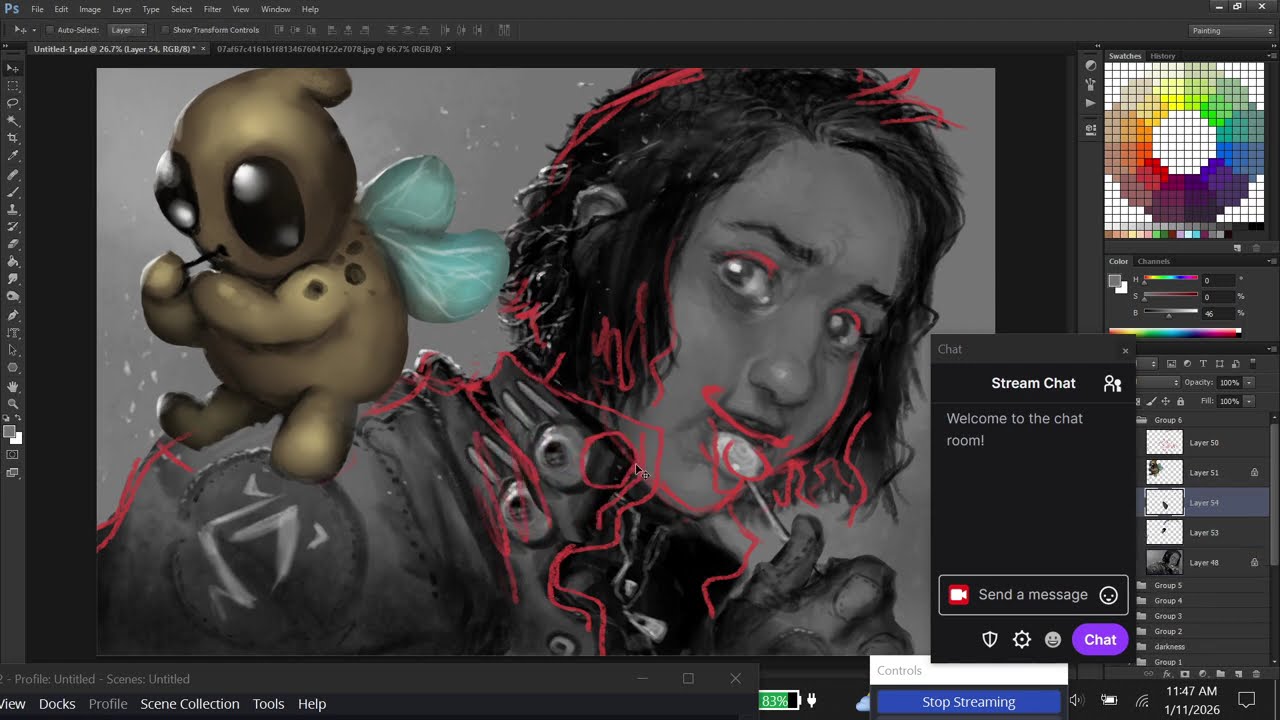This screenshot has height=720, width=1280.
Task: Select the Move tool in the toolbox
Action: coord(13,68)
